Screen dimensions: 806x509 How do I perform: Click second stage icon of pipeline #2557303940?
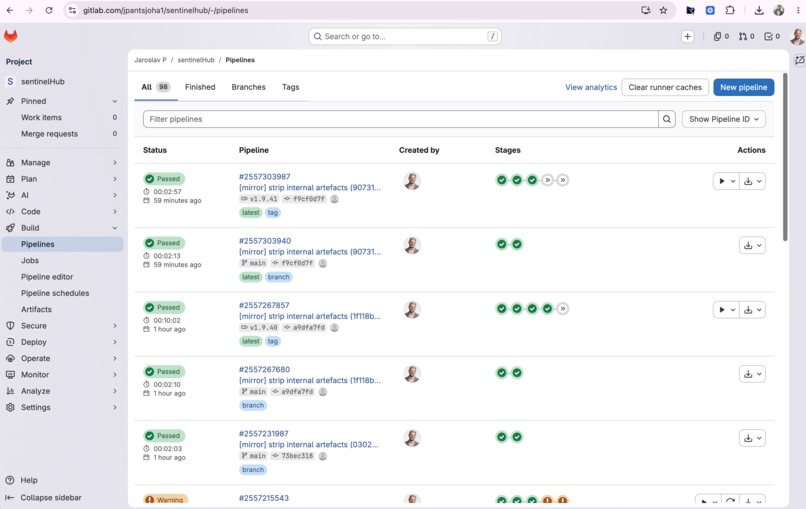click(x=517, y=244)
